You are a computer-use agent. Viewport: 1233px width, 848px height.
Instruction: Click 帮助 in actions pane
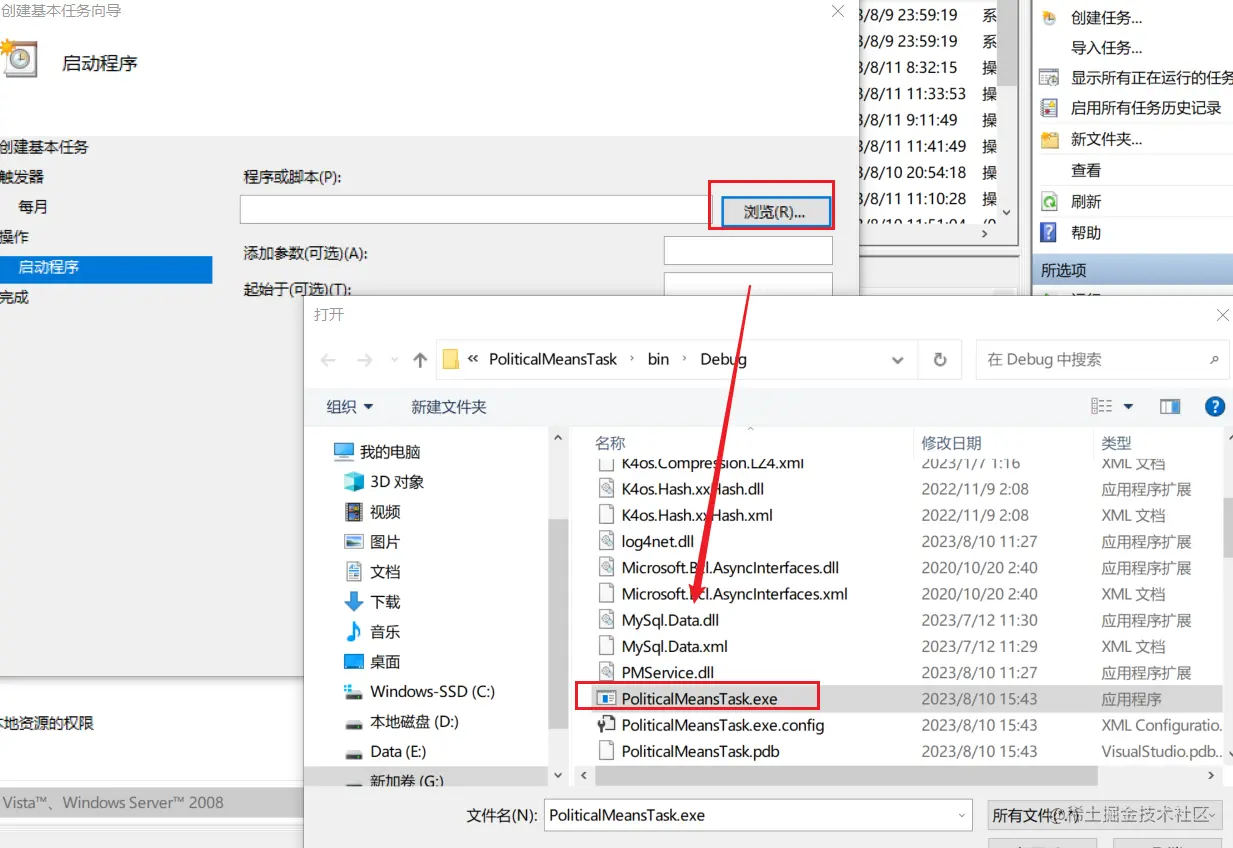click(x=1086, y=232)
